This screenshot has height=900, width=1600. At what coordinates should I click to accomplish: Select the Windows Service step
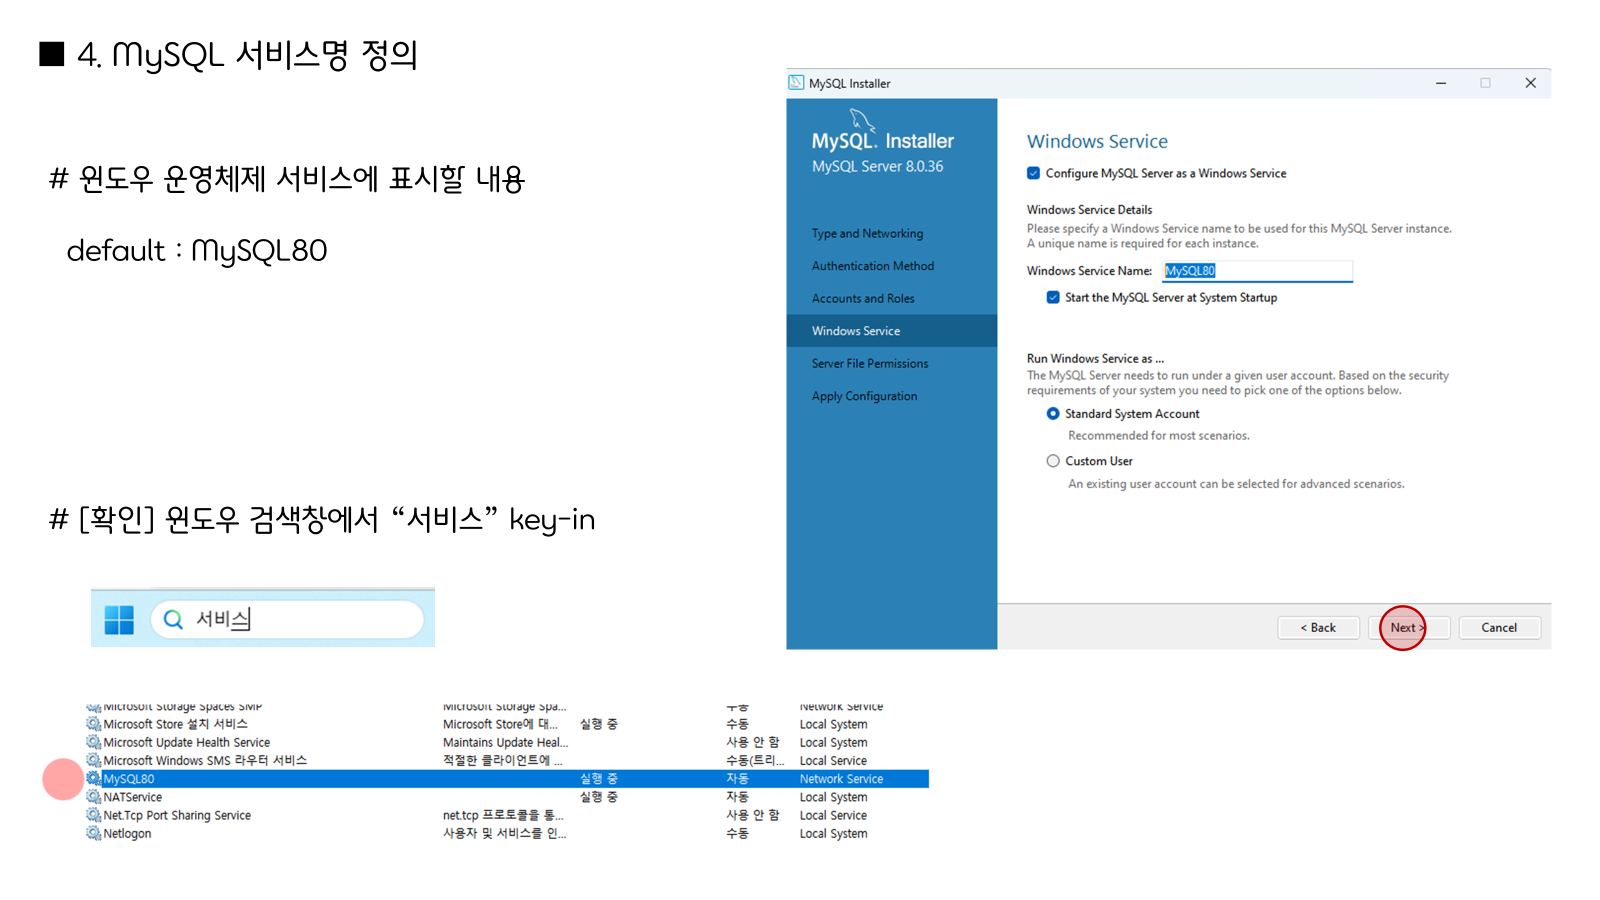click(x=891, y=331)
